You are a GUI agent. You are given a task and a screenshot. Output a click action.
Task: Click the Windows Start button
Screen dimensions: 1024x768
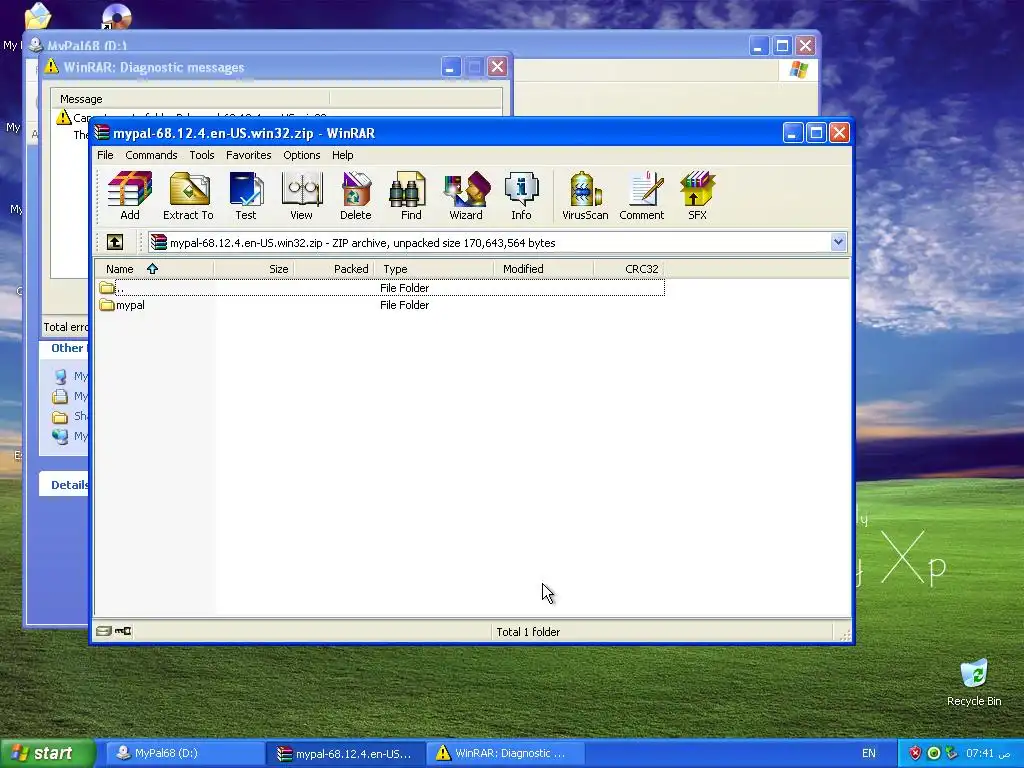47,753
